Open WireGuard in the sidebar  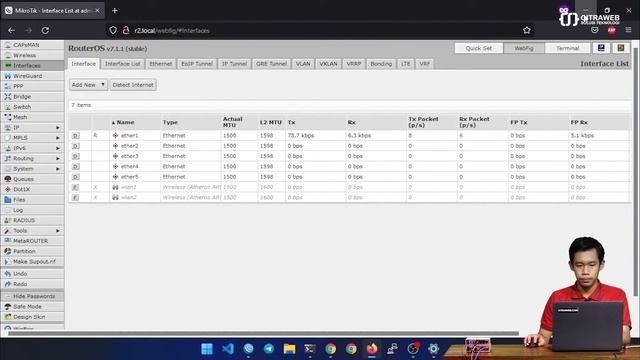pos(32,76)
